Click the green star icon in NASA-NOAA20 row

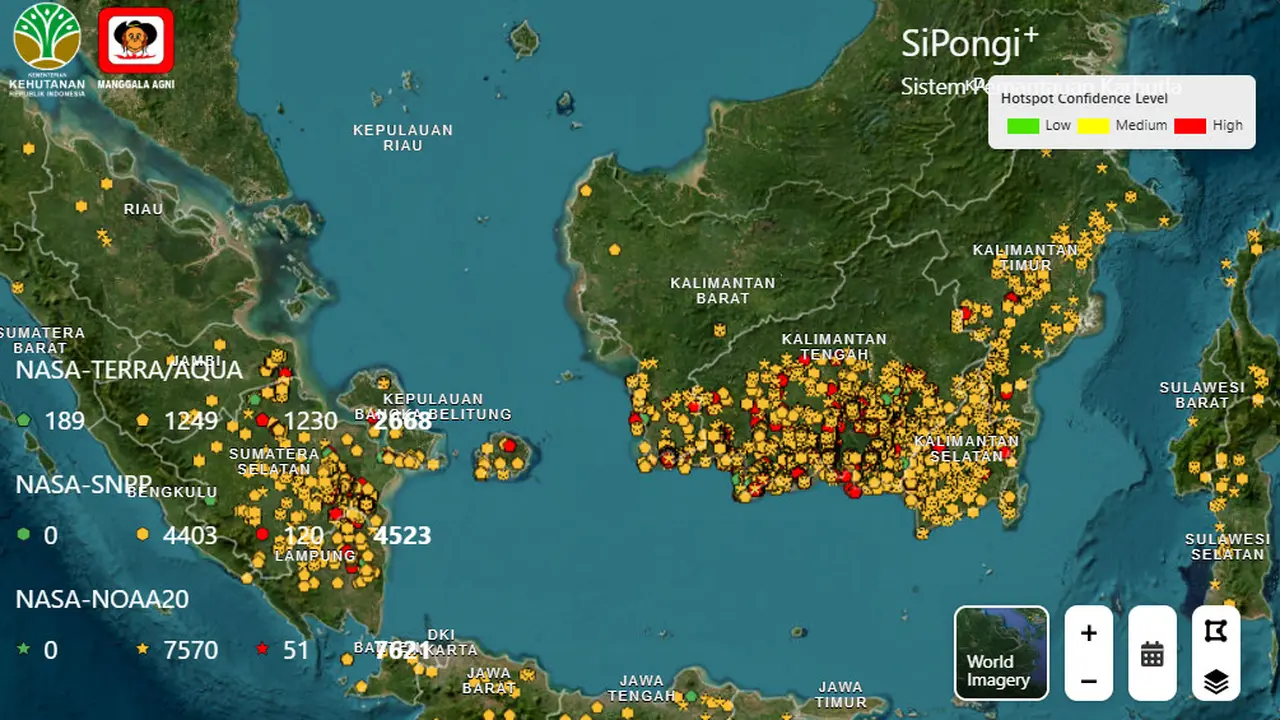pos(23,649)
